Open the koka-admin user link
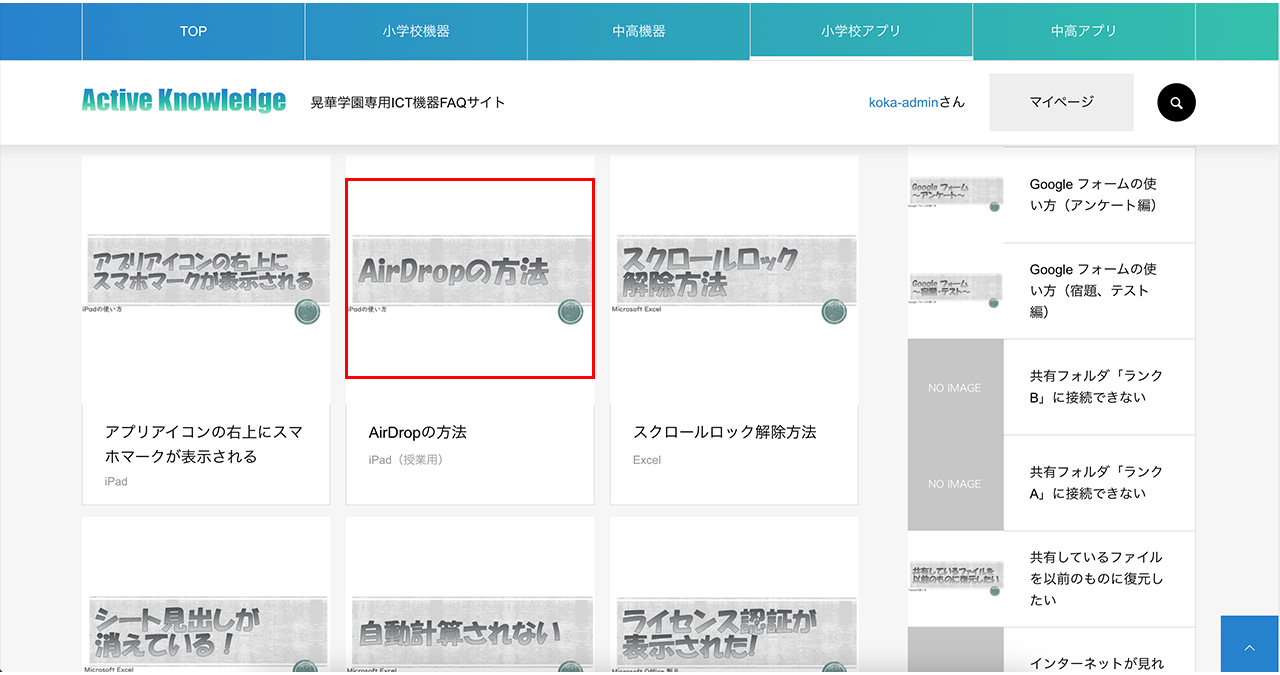 pyautogui.click(x=903, y=102)
